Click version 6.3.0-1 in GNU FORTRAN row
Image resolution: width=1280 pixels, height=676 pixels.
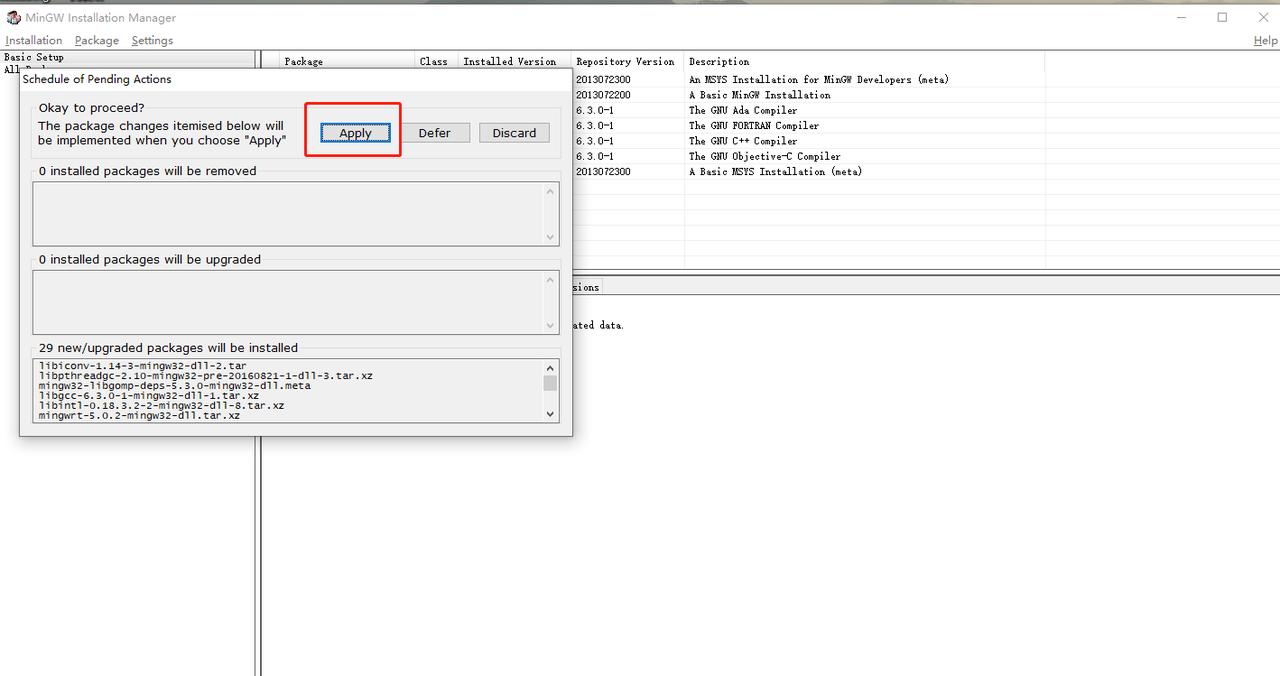pos(595,126)
